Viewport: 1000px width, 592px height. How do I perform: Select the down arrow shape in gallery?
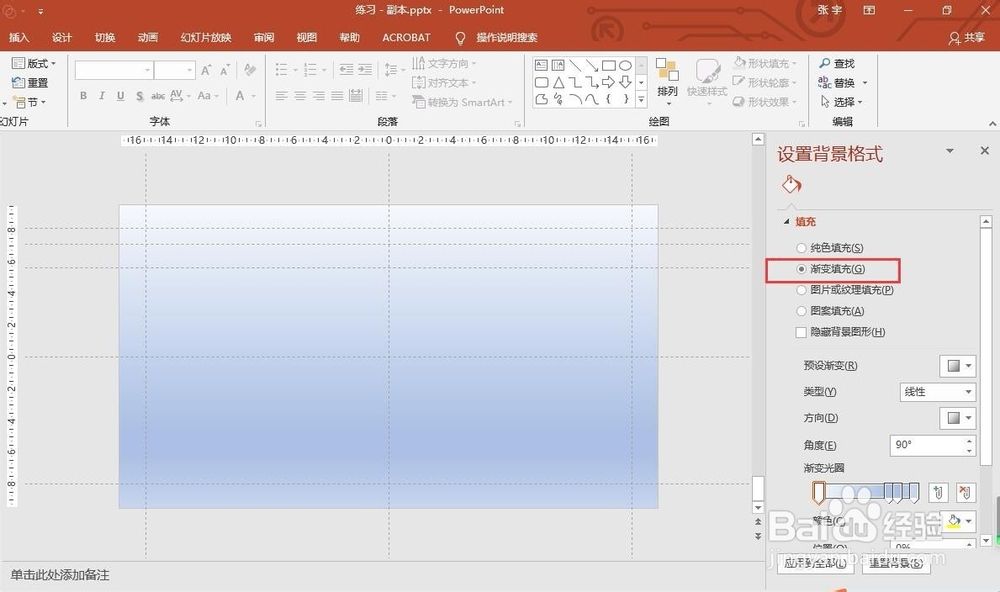click(x=625, y=82)
